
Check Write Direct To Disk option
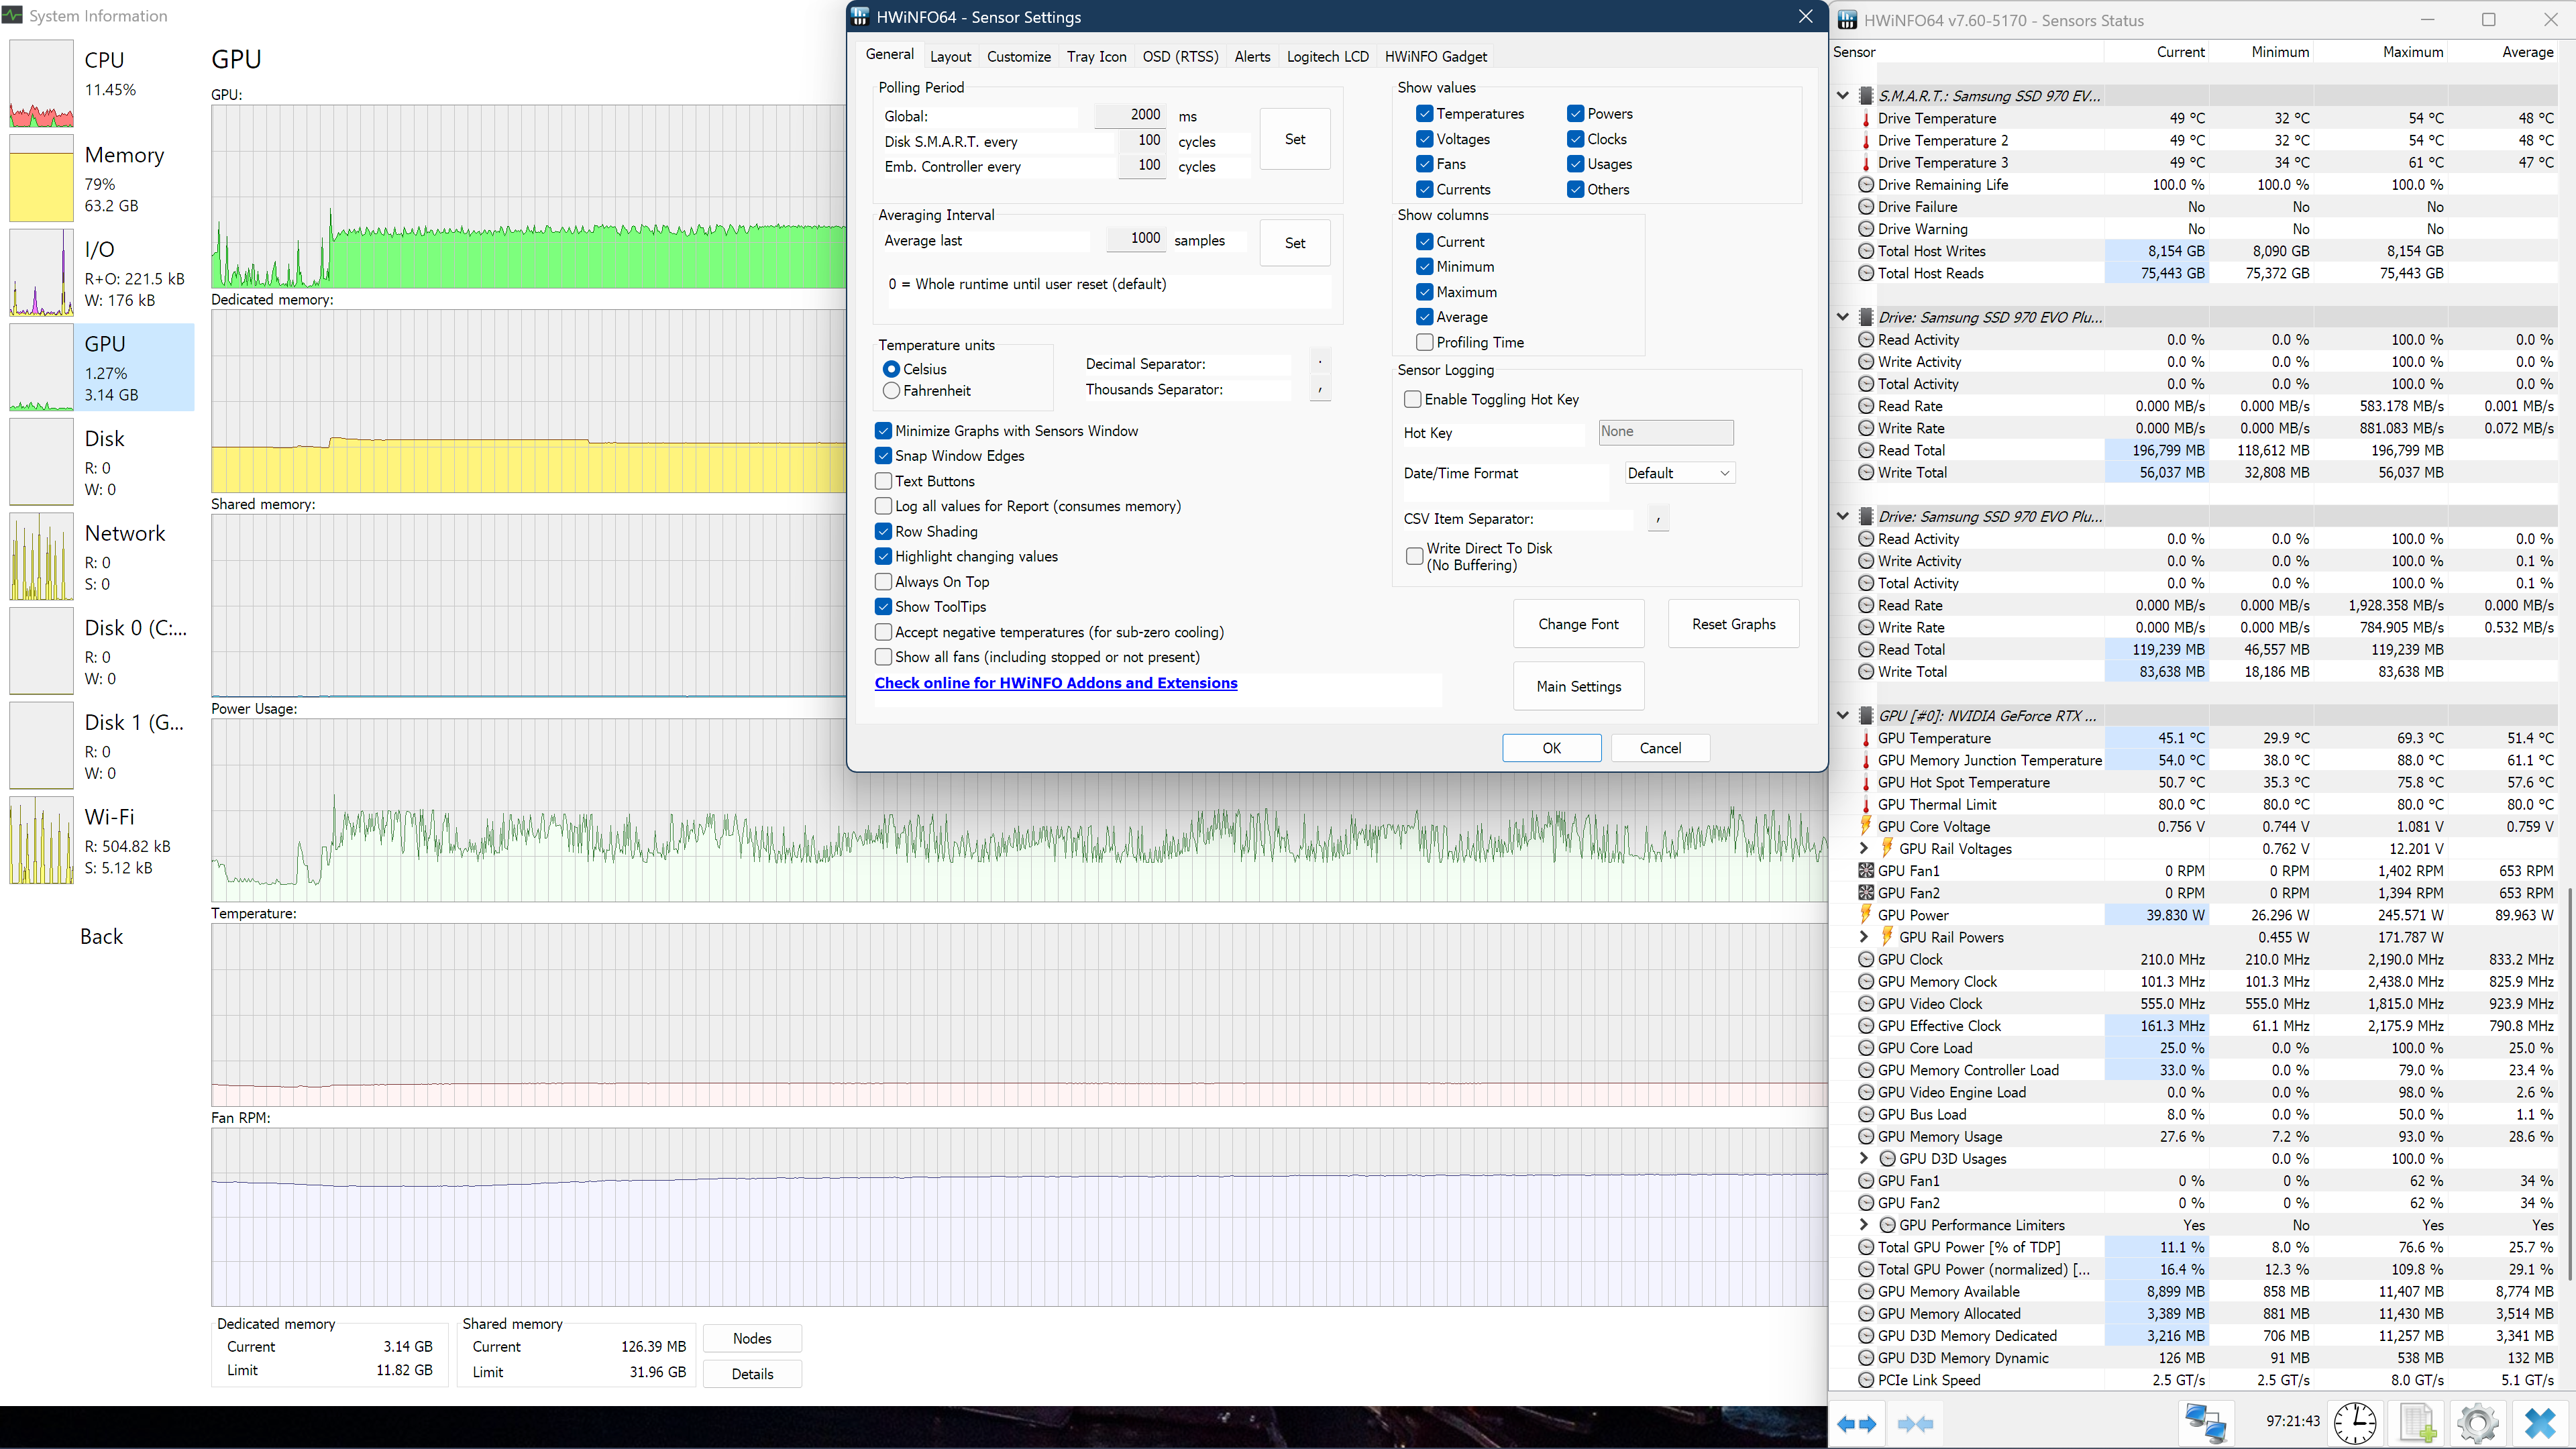coord(1415,556)
